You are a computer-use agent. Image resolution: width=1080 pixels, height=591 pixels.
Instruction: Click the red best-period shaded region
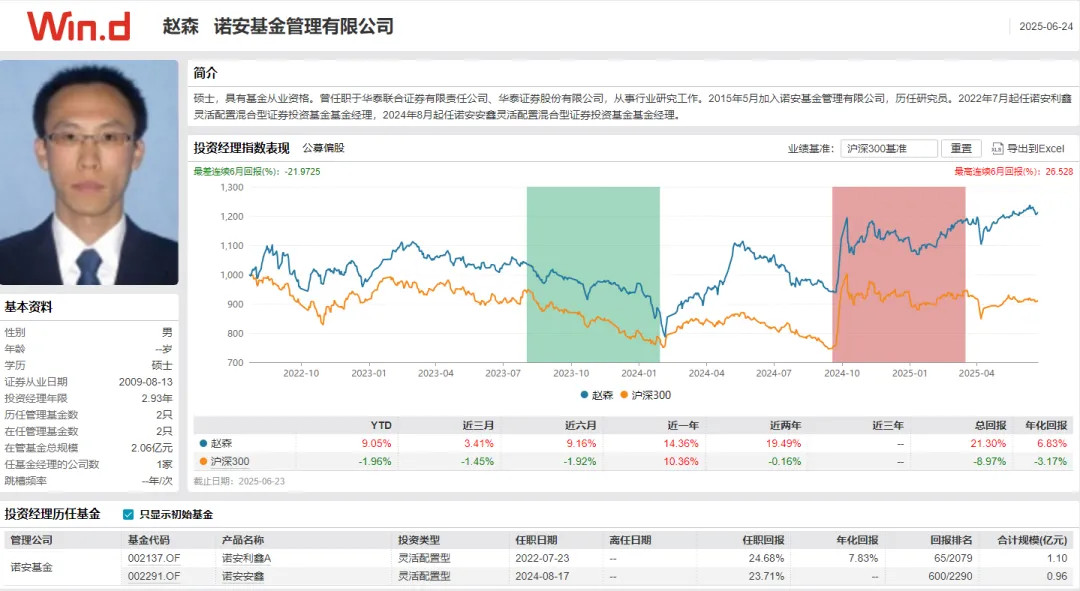[898, 274]
